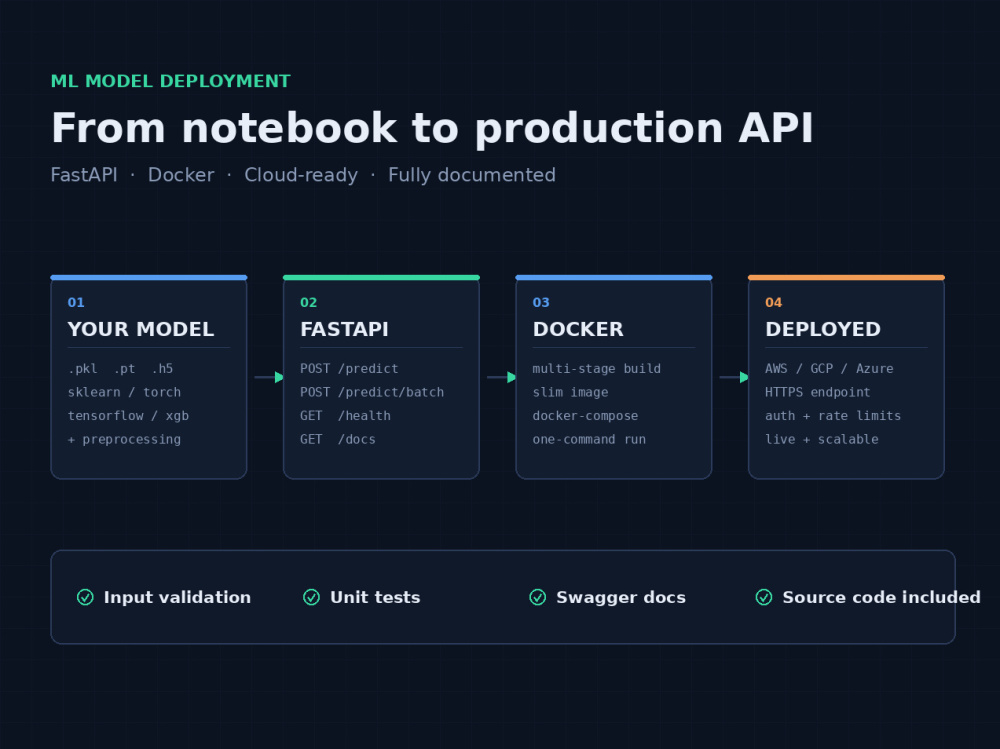Click the GET /health line
The image size is (1000, 749).
(346, 416)
